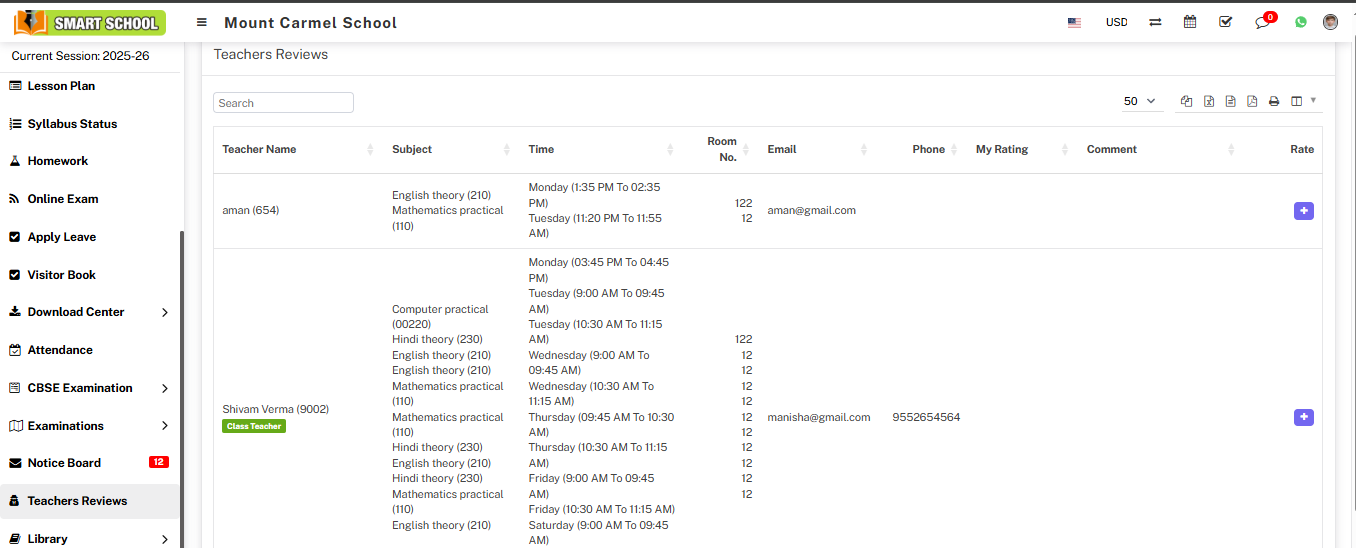1356x548 pixels.
Task: Export table as PDF
Action: pyautogui.click(x=1252, y=101)
